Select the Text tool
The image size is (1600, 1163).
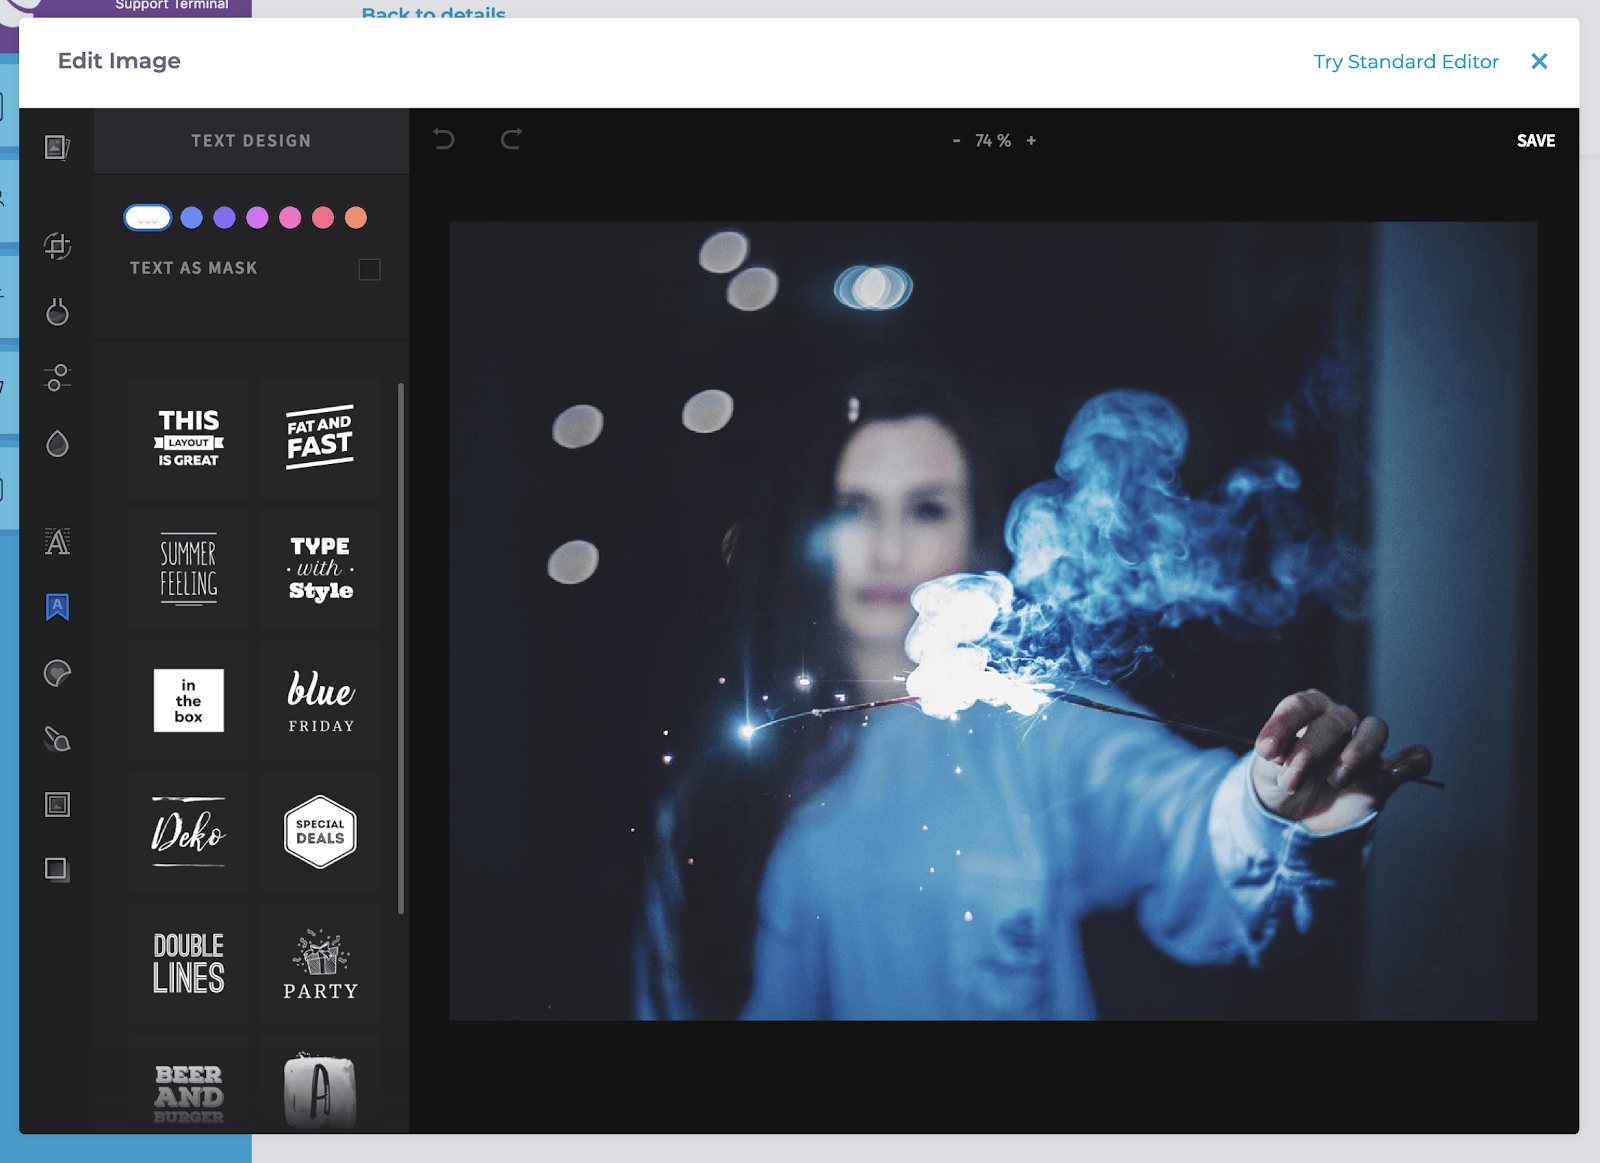[57, 542]
